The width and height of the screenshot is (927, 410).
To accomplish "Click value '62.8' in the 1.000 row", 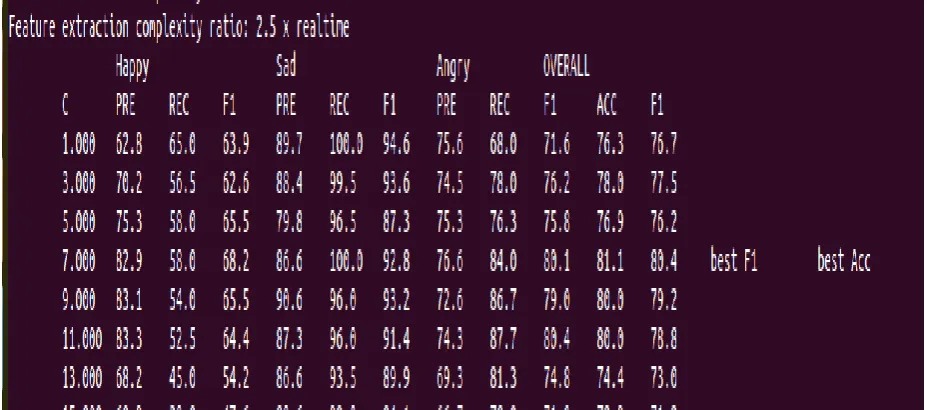I will click(129, 144).
